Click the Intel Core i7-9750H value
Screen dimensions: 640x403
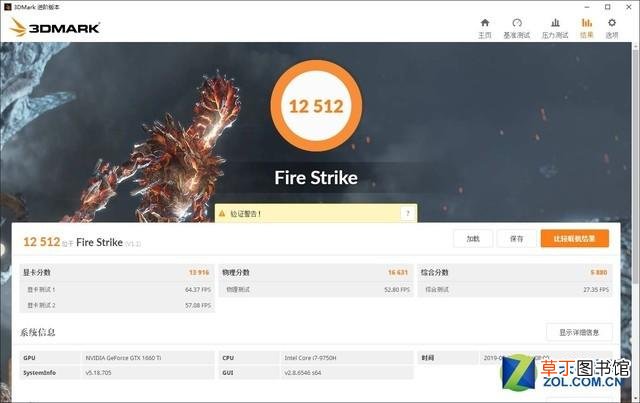[310, 358]
